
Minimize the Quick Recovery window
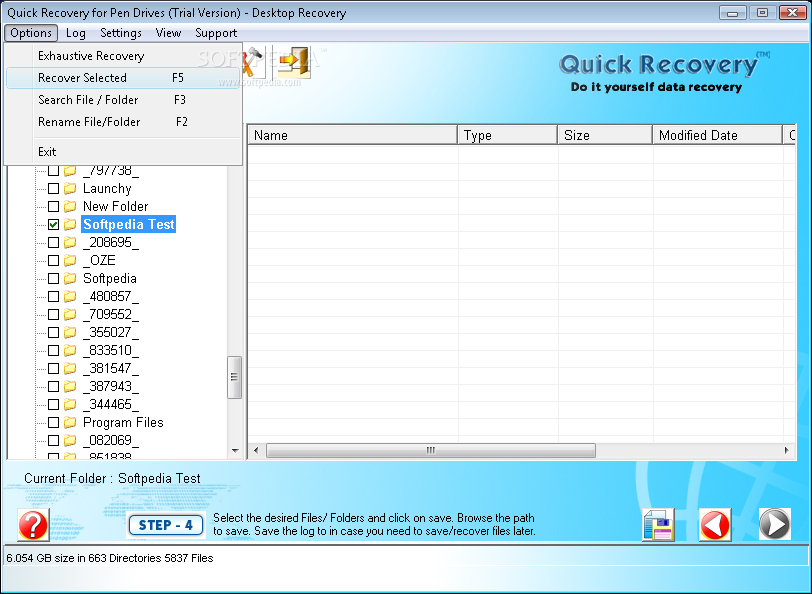(x=733, y=13)
